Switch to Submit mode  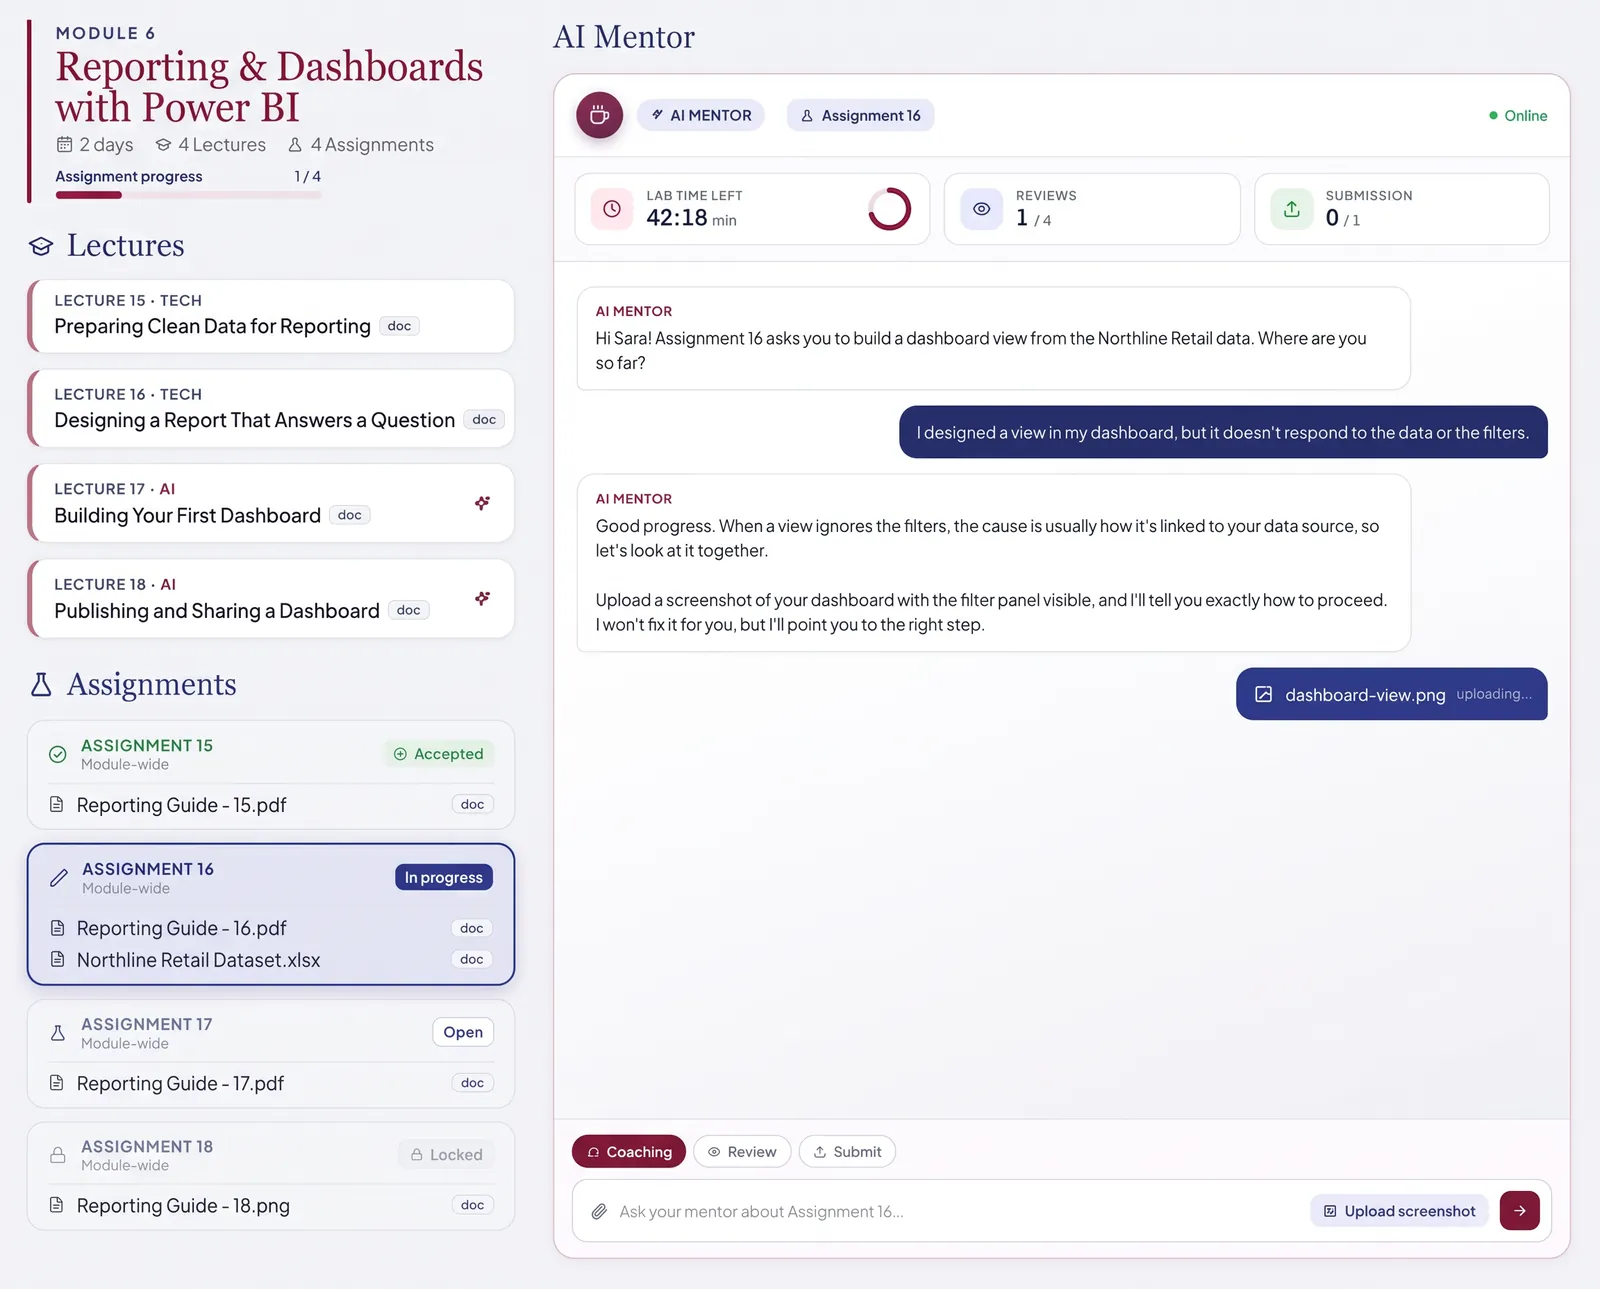pyautogui.click(x=847, y=1152)
